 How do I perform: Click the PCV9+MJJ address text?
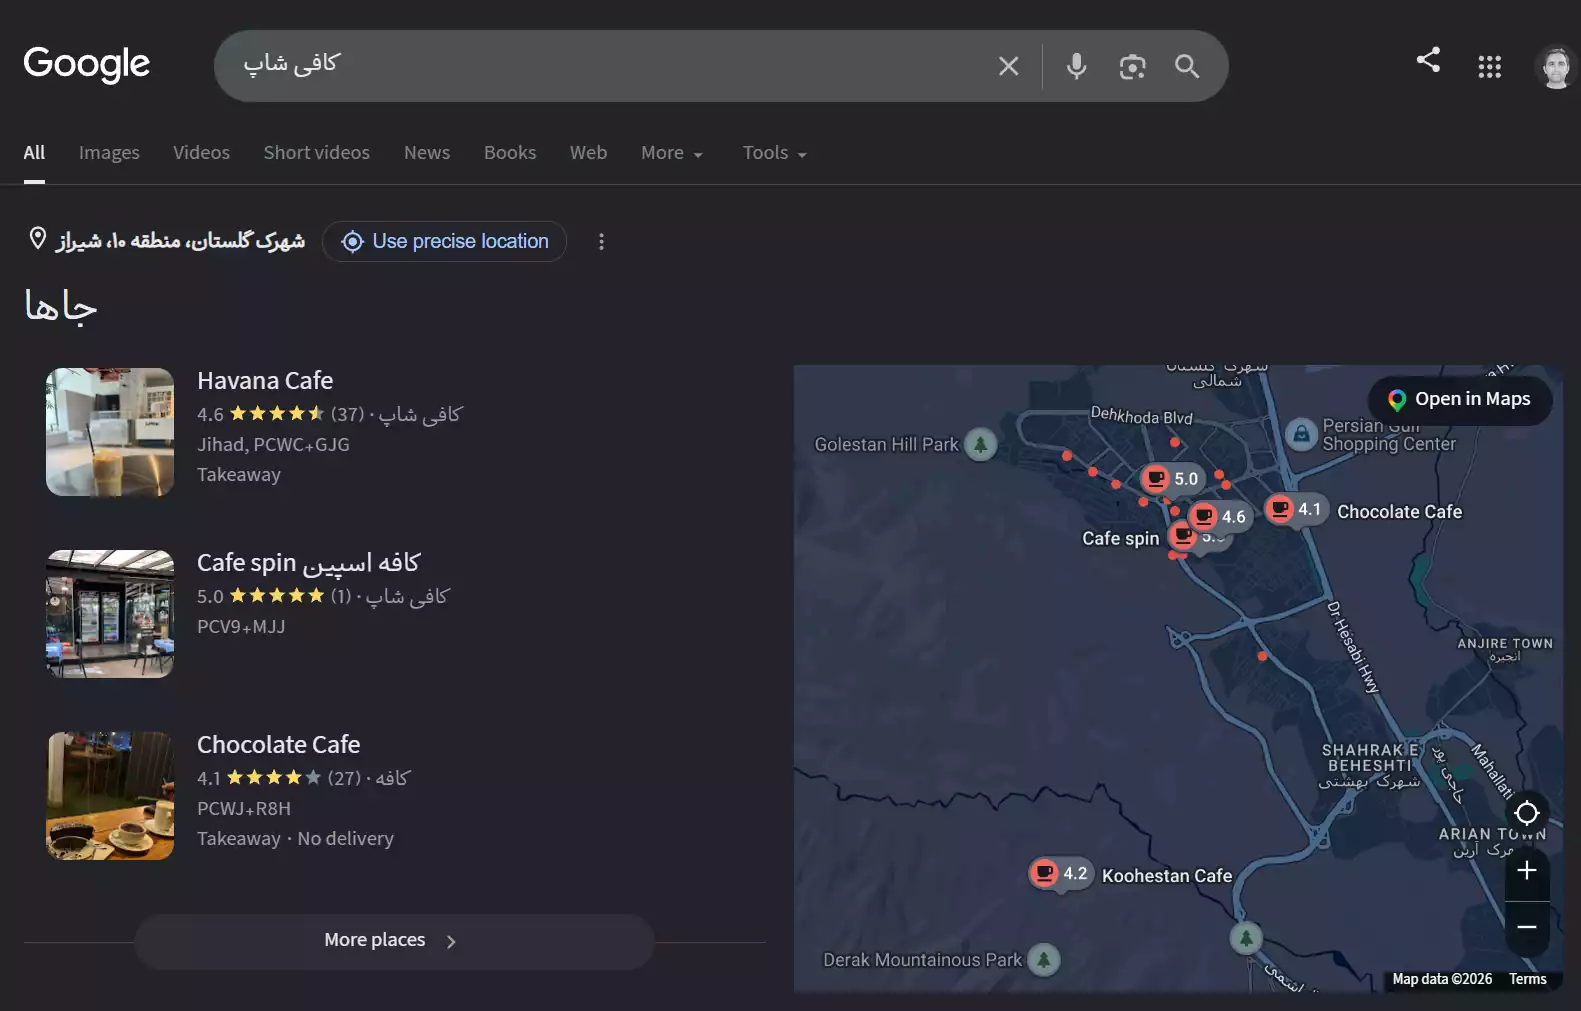pyautogui.click(x=241, y=626)
